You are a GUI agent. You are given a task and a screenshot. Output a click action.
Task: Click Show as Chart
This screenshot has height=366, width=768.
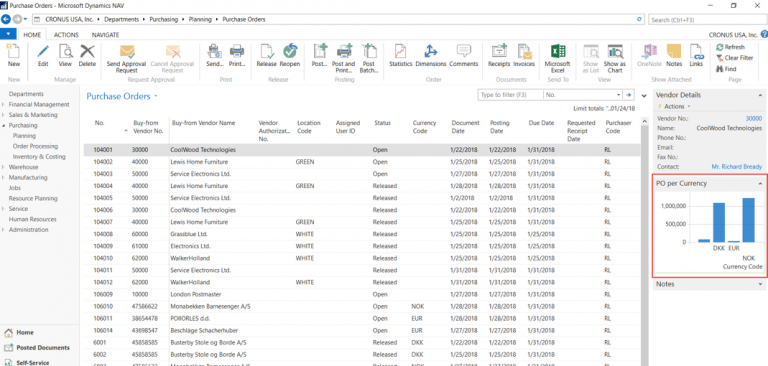coord(615,58)
